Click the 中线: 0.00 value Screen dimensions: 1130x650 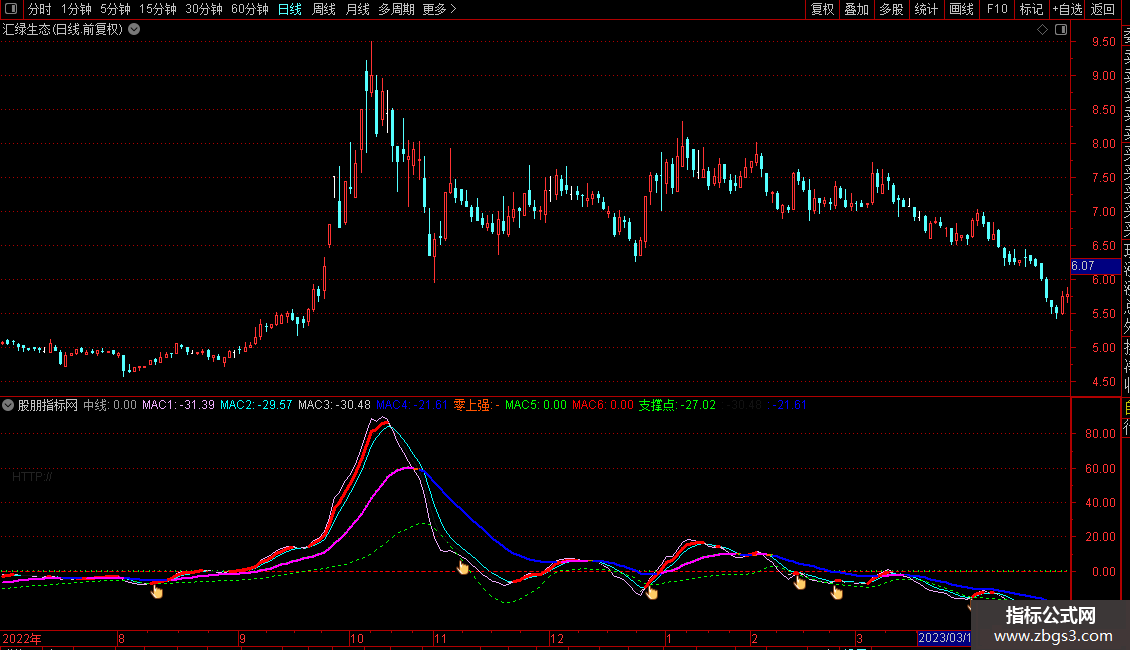(x=110, y=405)
